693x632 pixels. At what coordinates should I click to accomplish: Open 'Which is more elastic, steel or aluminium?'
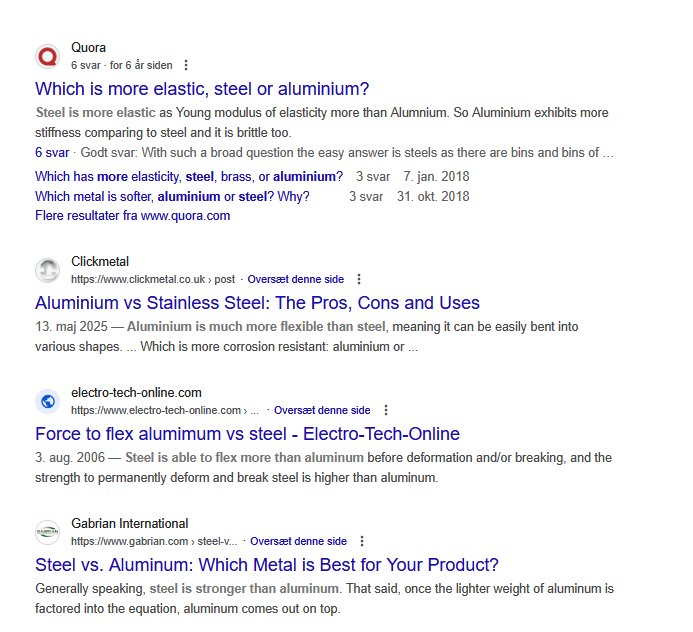(x=202, y=89)
